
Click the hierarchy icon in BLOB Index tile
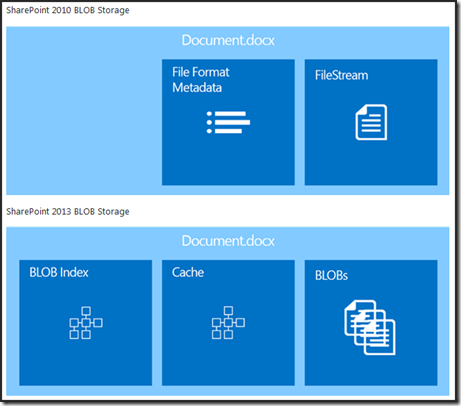pos(86,323)
